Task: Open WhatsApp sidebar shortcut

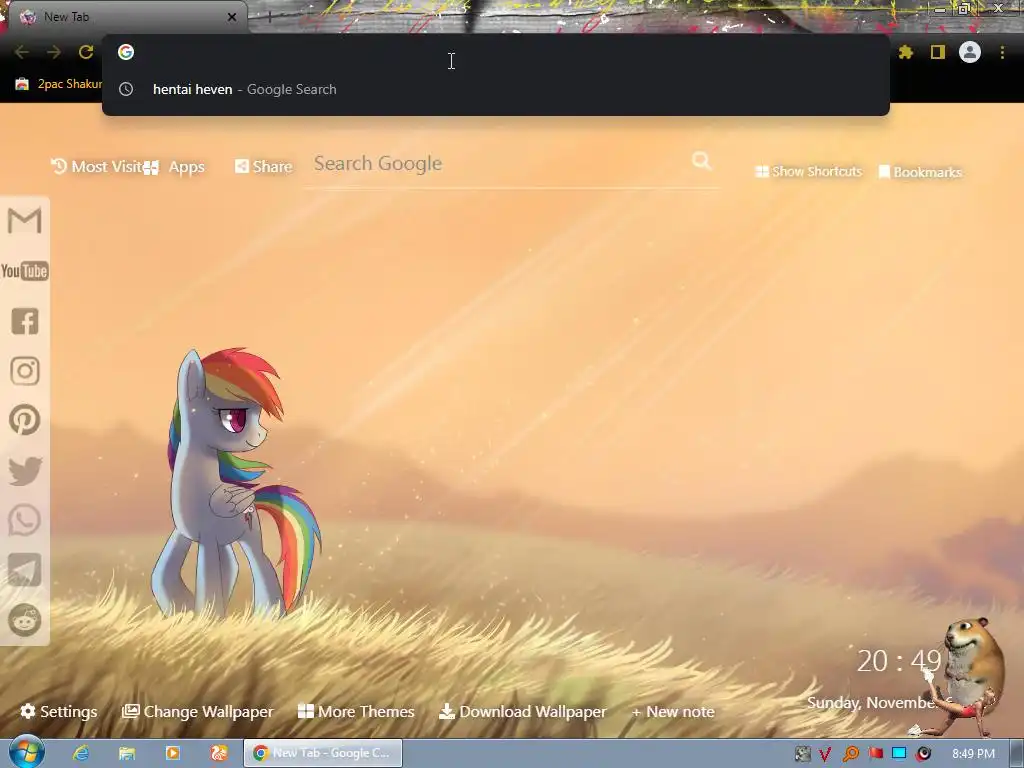Action: click(x=25, y=520)
